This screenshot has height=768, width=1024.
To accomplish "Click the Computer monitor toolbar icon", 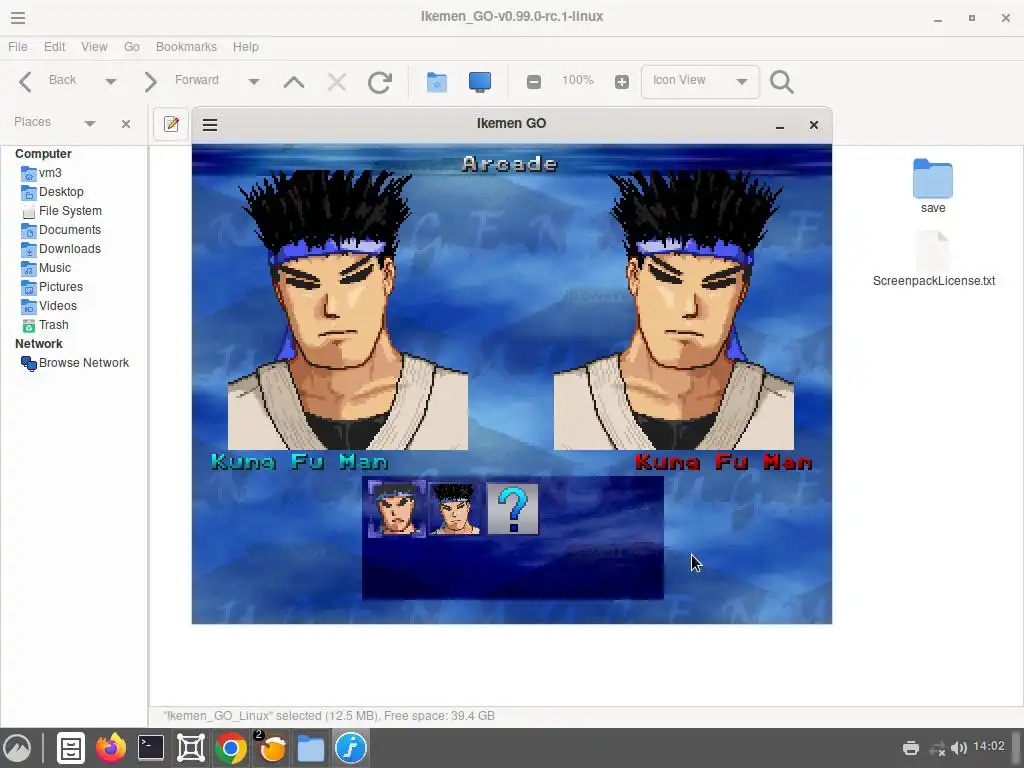I will (x=480, y=82).
